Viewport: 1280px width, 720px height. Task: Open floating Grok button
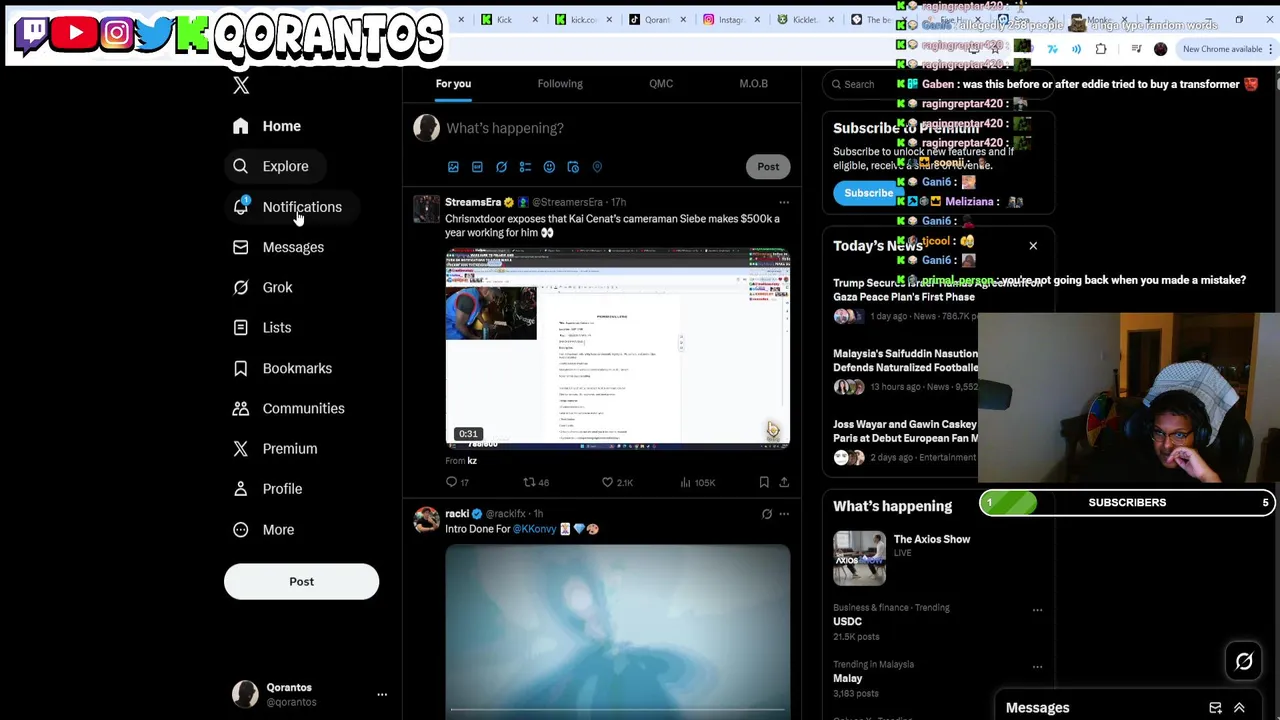[x=1244, y=661]
